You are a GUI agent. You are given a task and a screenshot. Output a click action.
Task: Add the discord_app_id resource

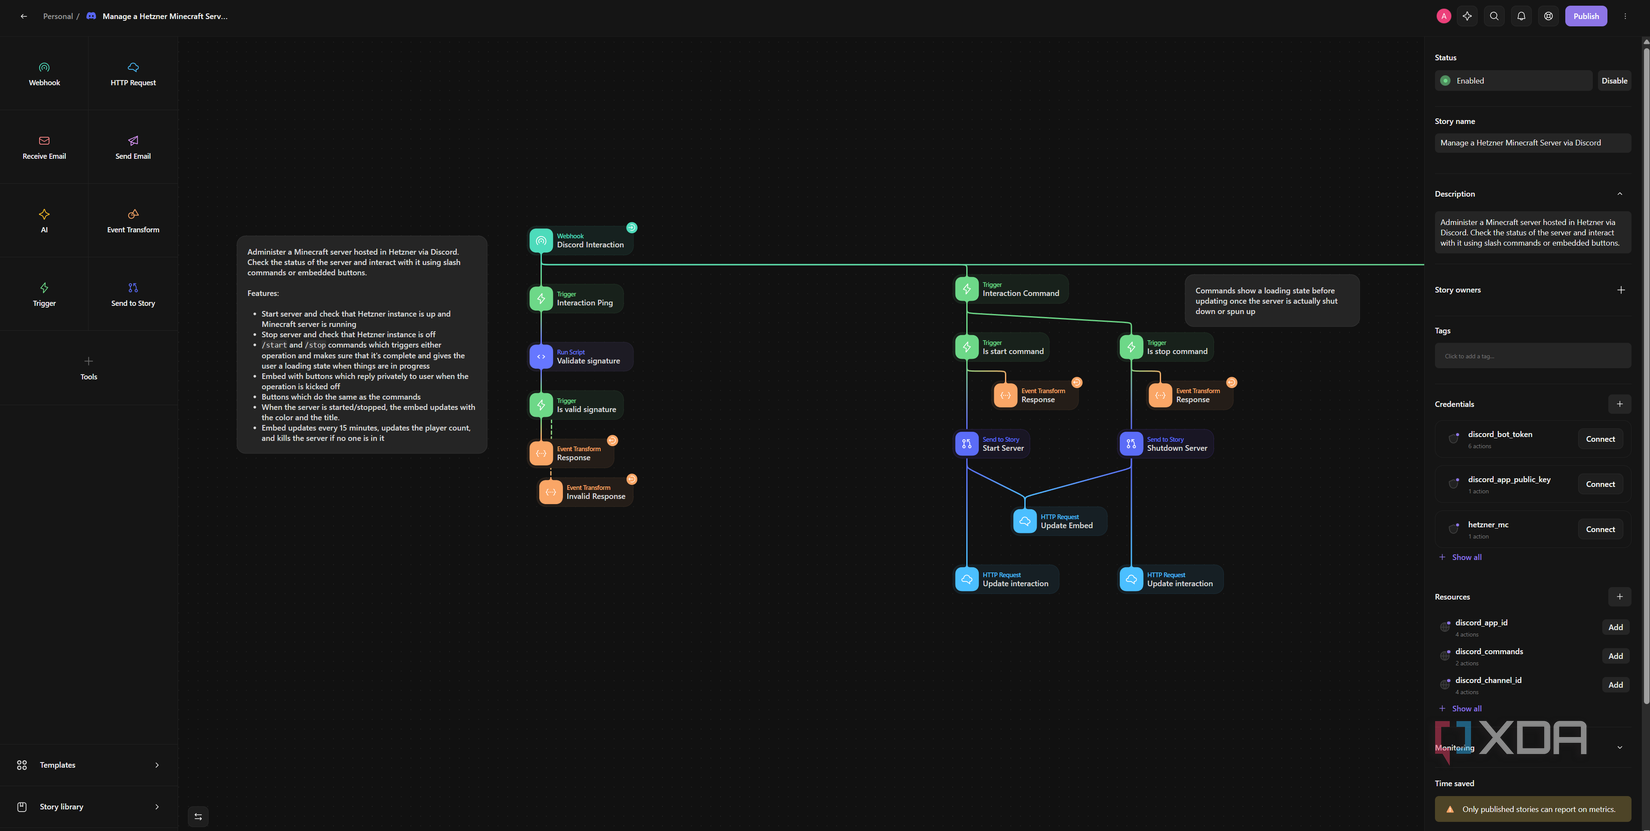point(1615,628)
